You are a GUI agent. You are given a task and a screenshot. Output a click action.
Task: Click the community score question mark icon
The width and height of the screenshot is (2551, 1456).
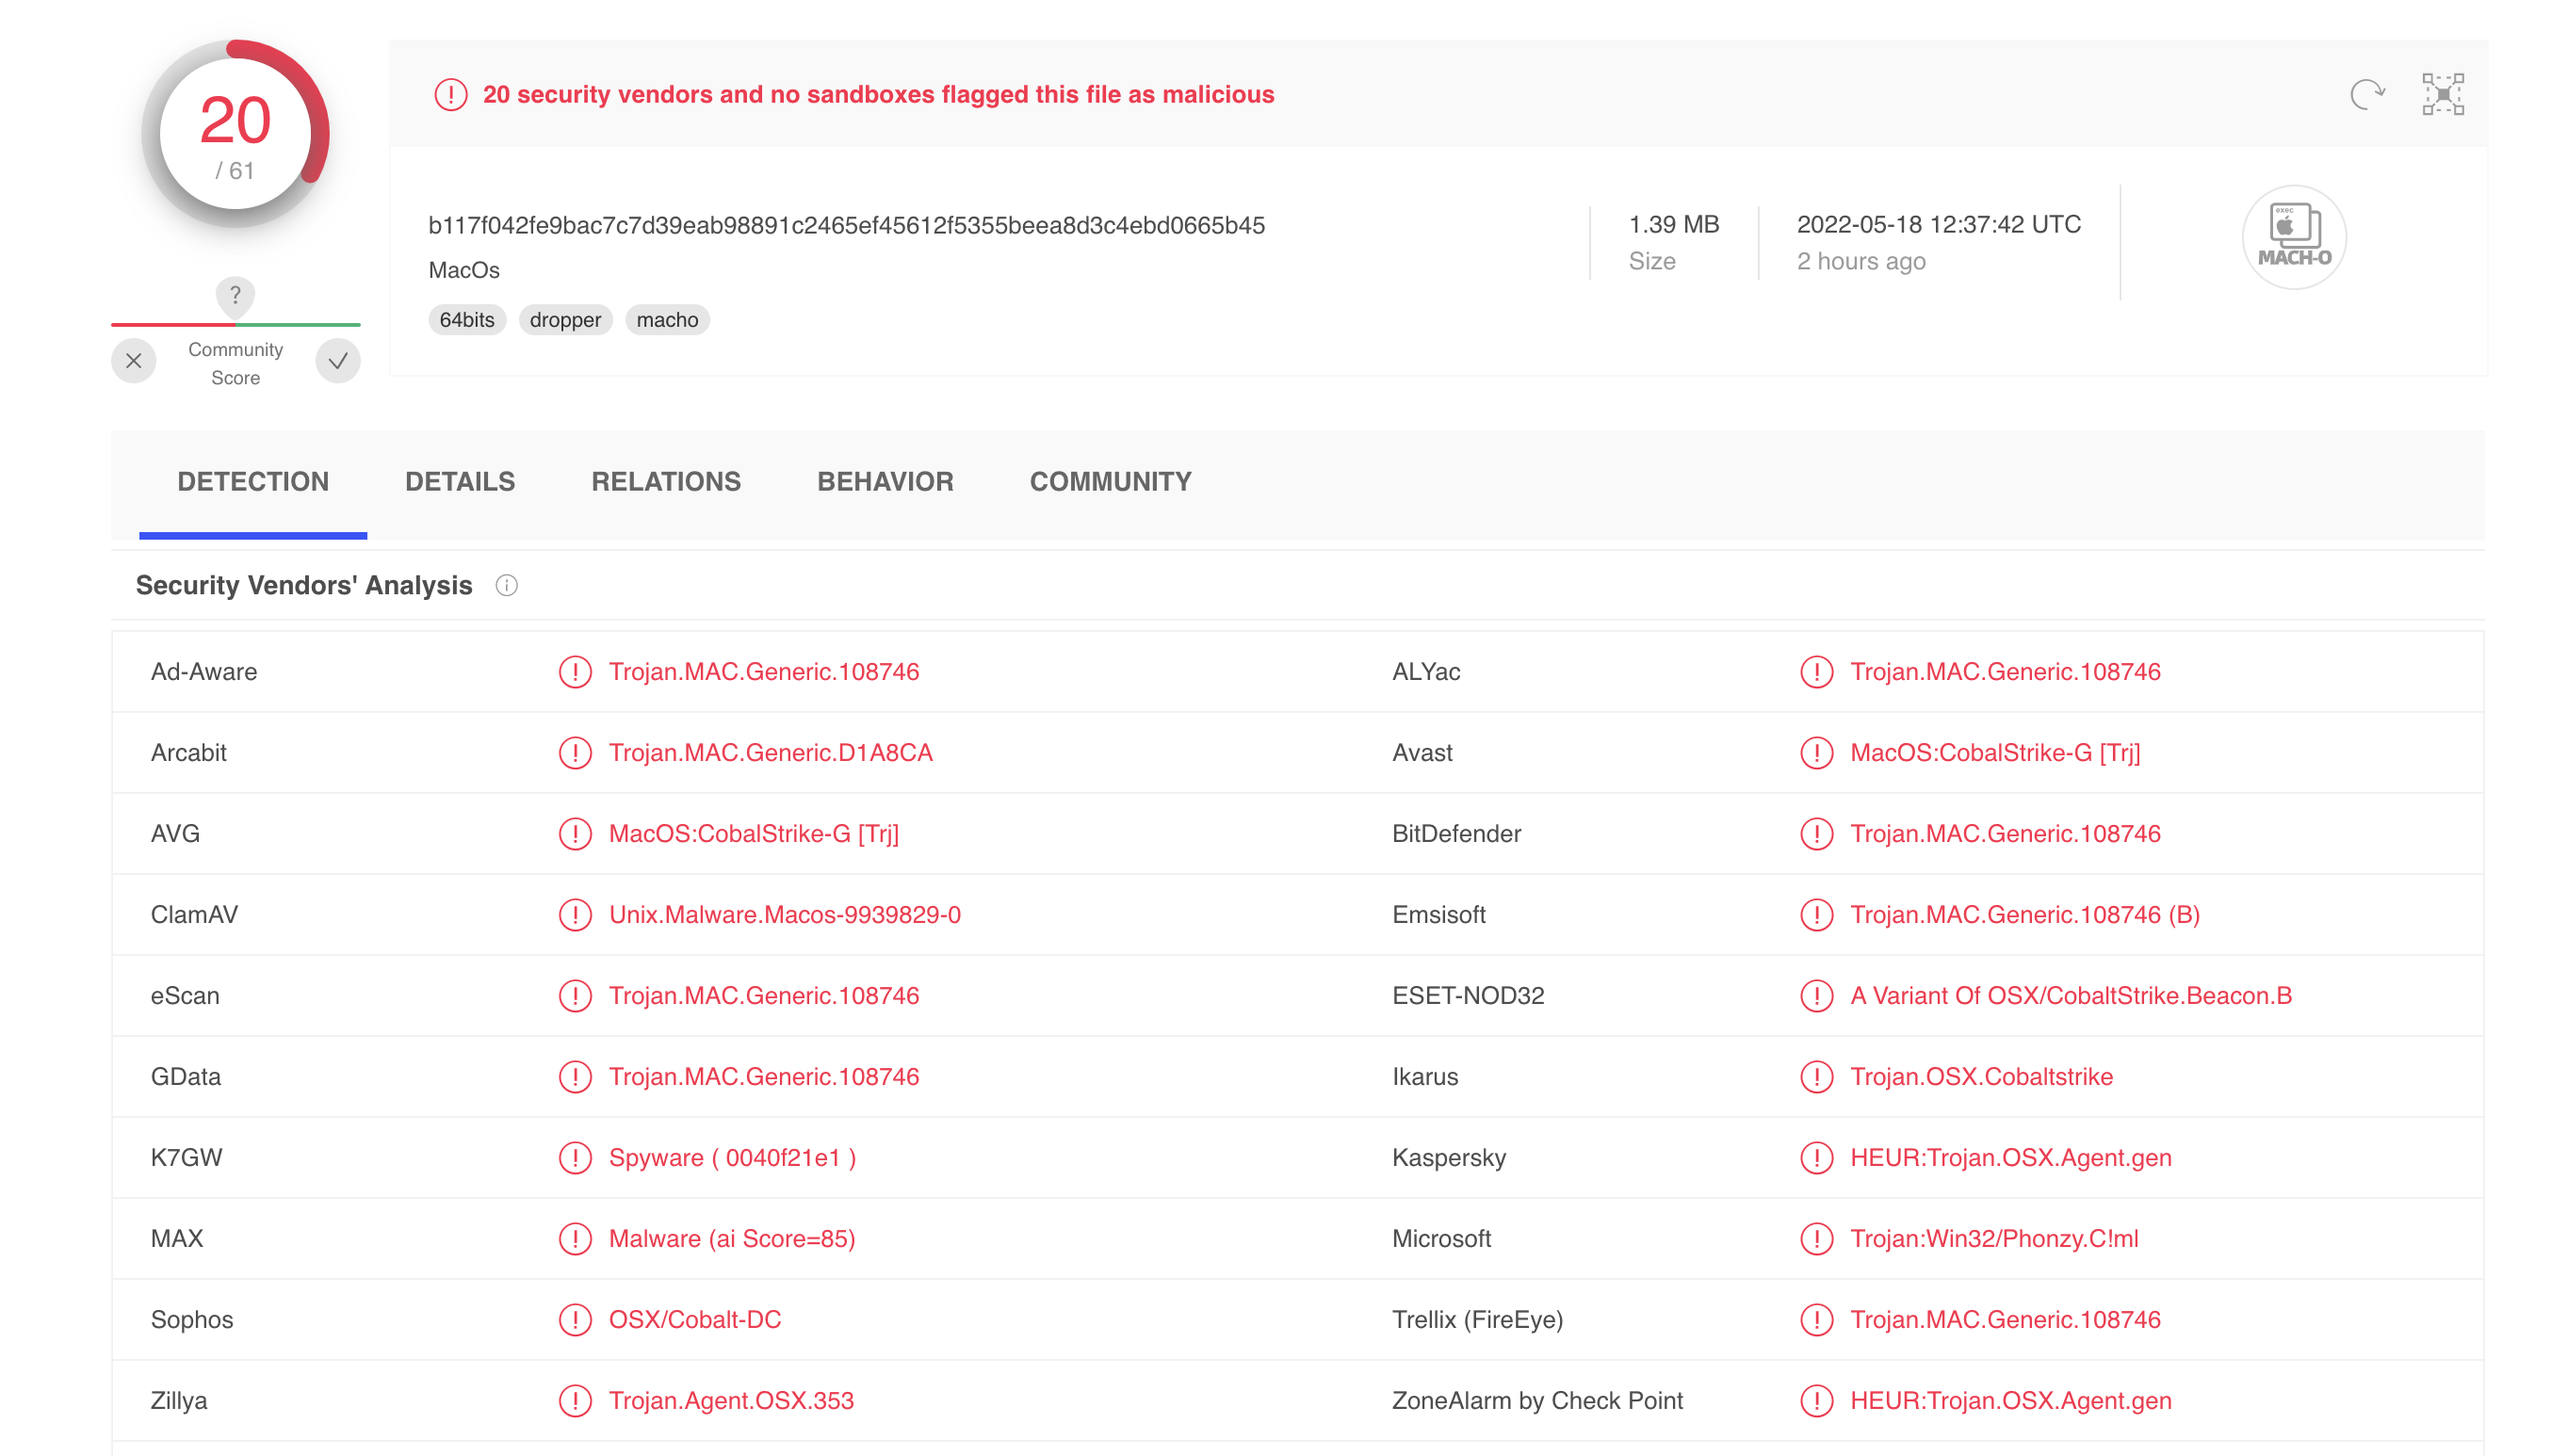tap(235, 295)
